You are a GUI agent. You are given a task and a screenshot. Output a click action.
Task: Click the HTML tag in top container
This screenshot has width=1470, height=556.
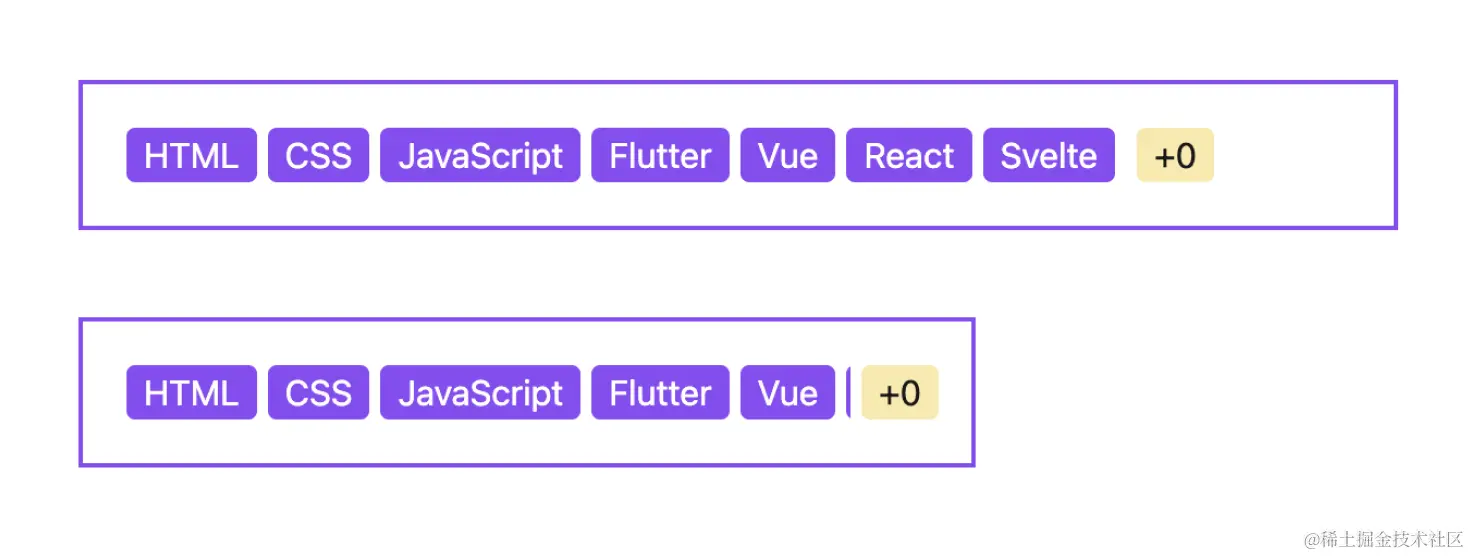tap(191, 155)
